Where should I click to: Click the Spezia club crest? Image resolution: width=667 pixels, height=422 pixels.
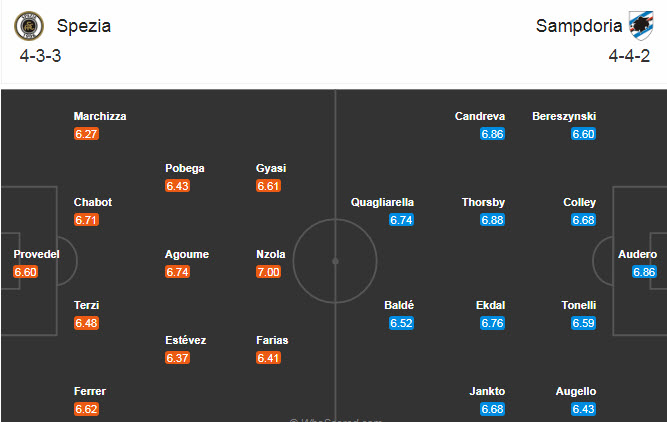click(33, 26)
